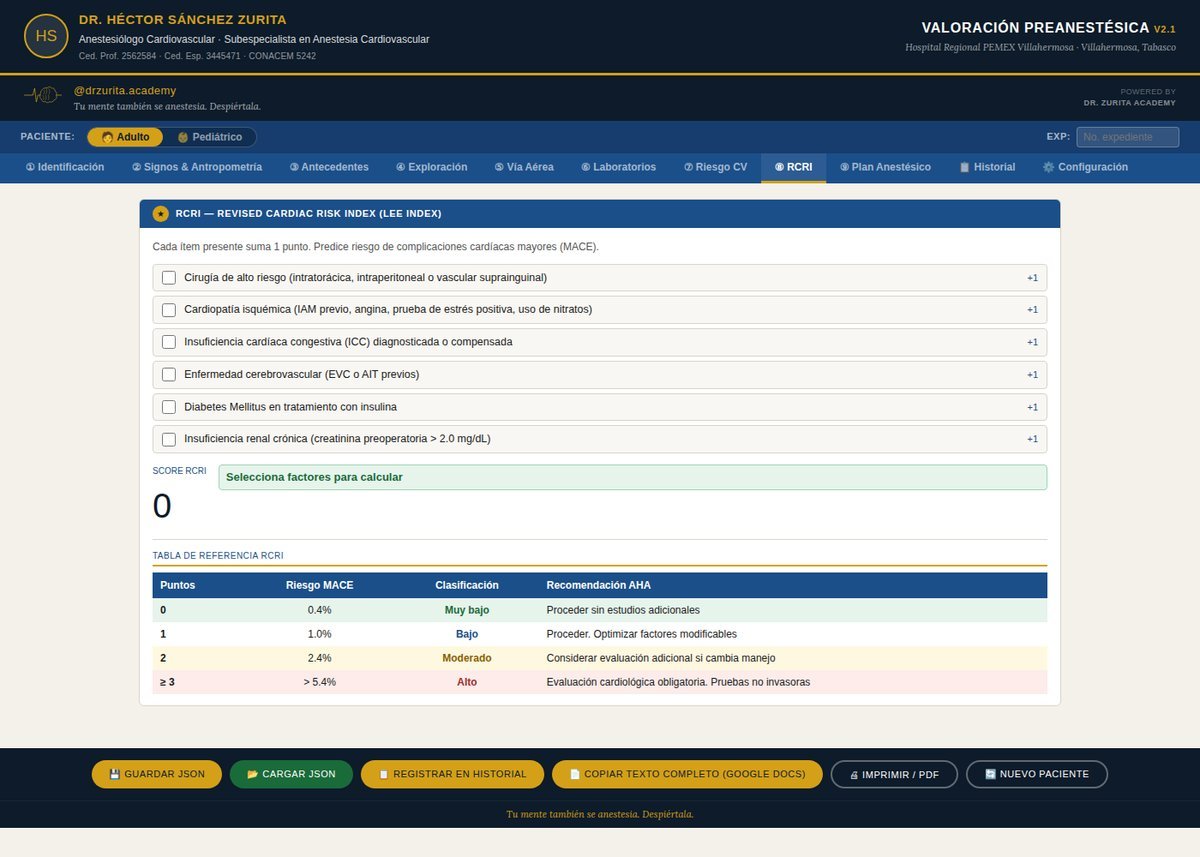Select the active RCRI tab

tap(794, 167)
